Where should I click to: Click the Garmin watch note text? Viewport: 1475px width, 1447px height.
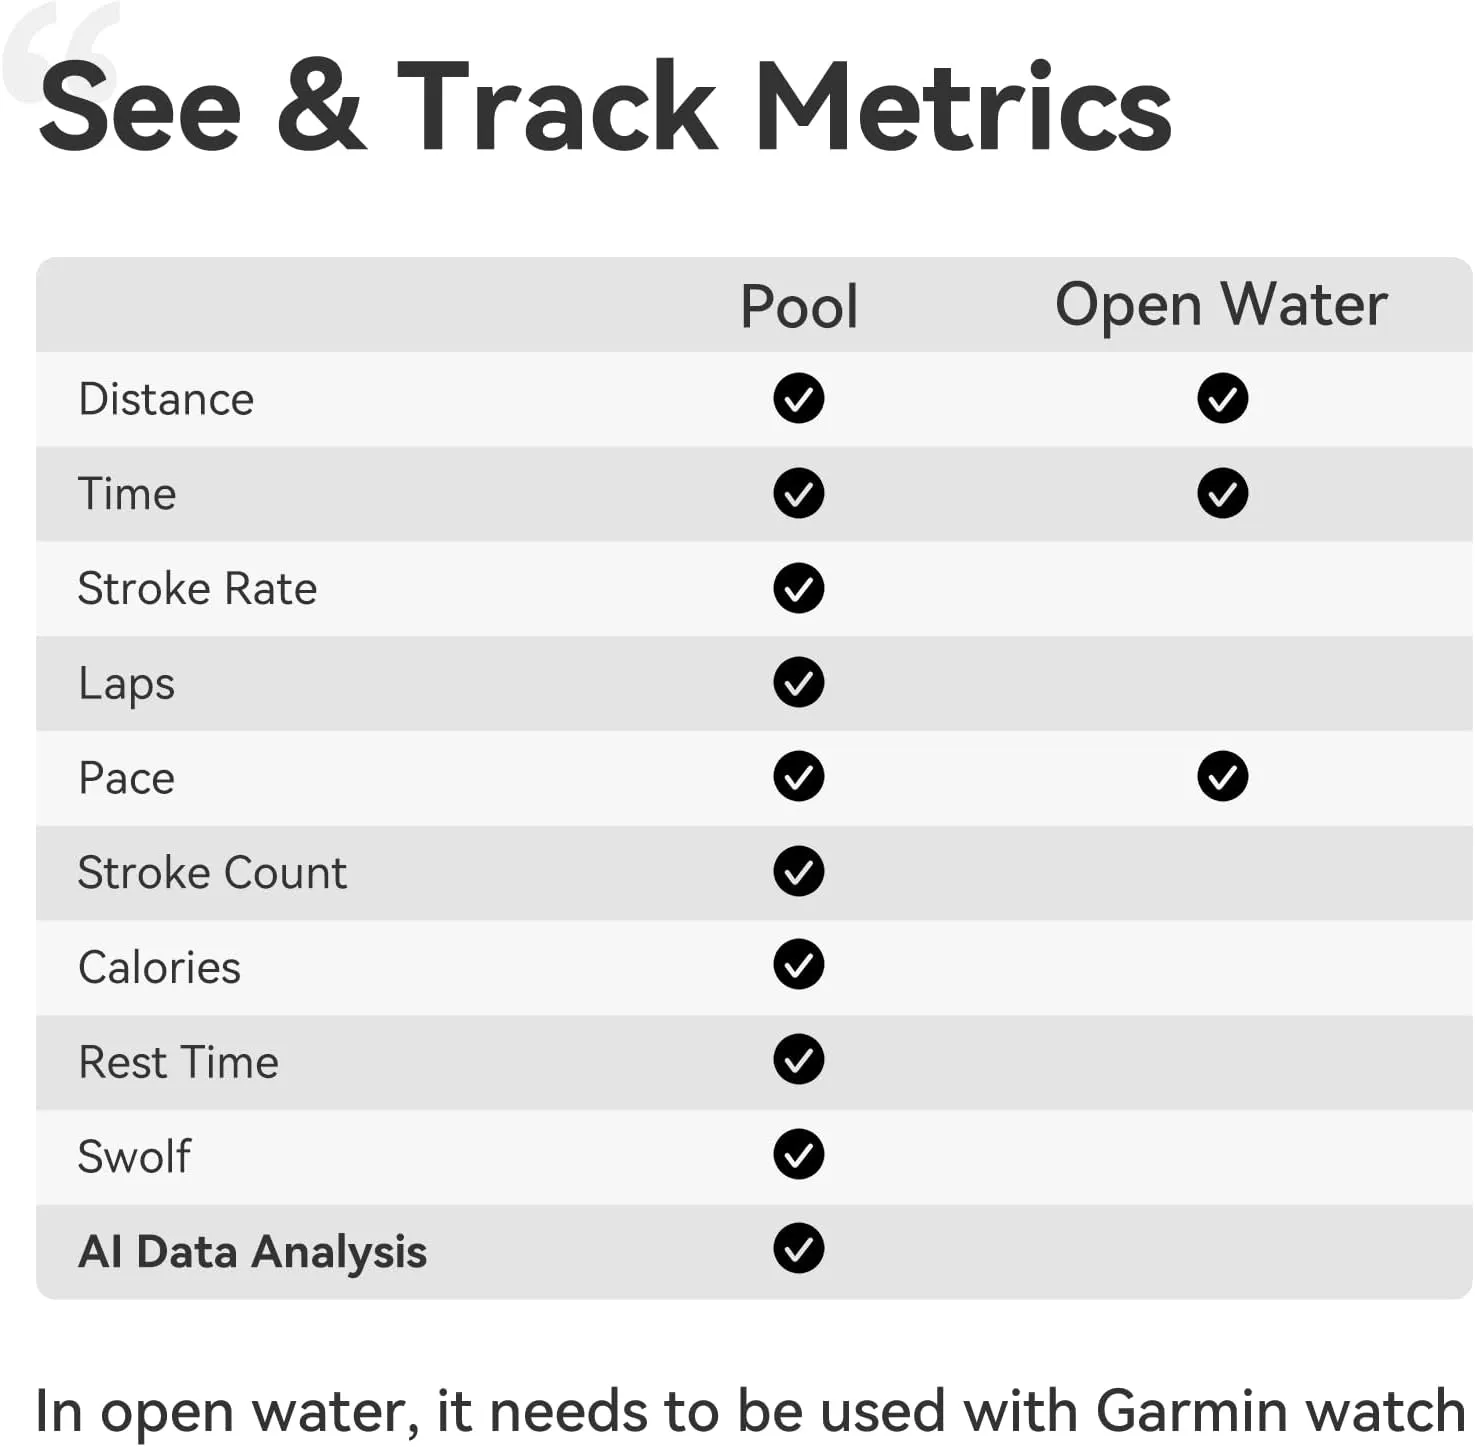750,1411
